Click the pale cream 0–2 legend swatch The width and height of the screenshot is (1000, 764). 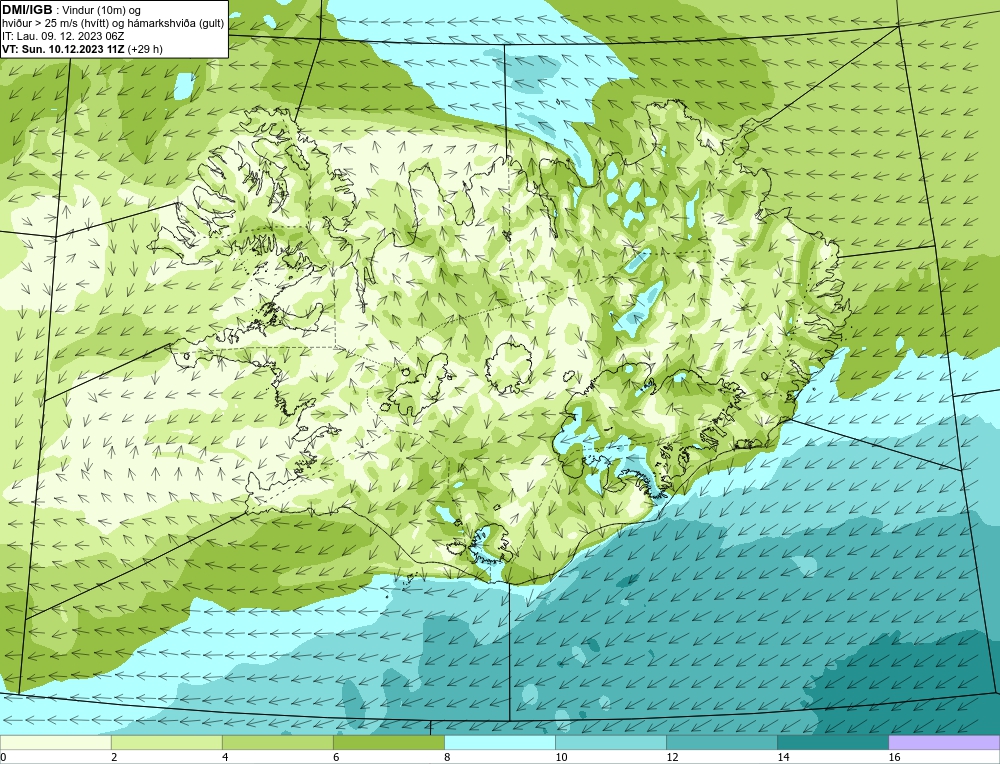(x=55, y=742)
